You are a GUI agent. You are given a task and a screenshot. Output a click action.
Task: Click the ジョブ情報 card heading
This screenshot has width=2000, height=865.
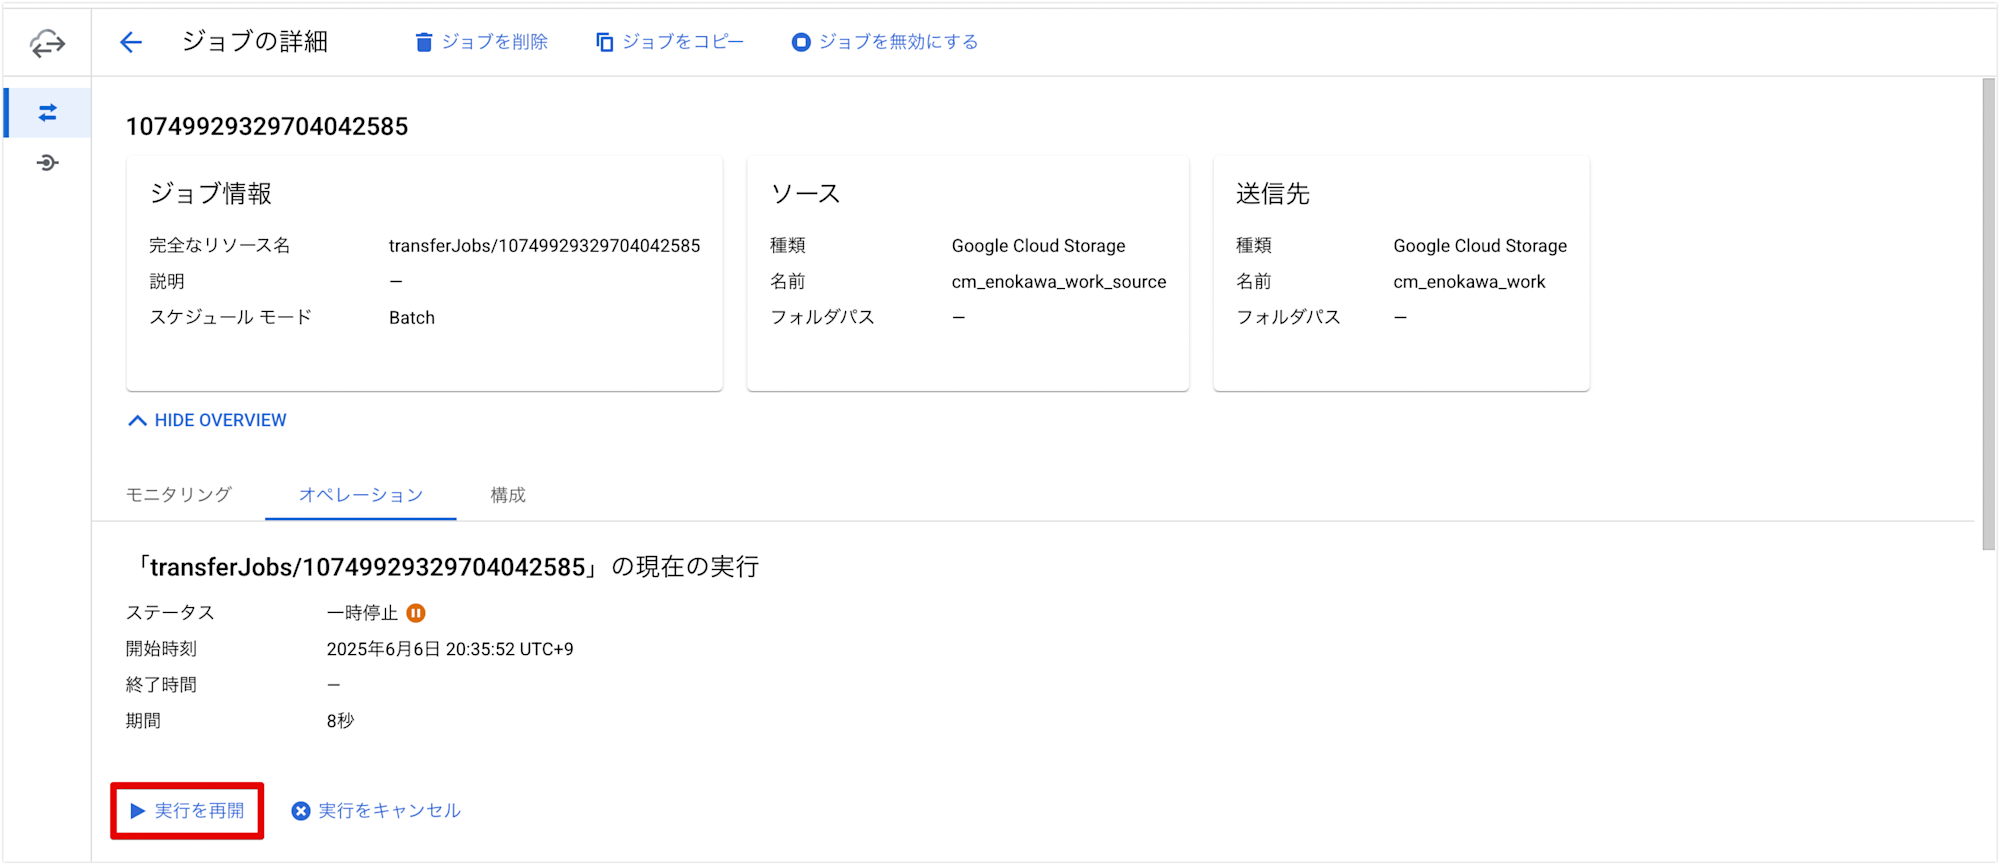pos(211,194)
